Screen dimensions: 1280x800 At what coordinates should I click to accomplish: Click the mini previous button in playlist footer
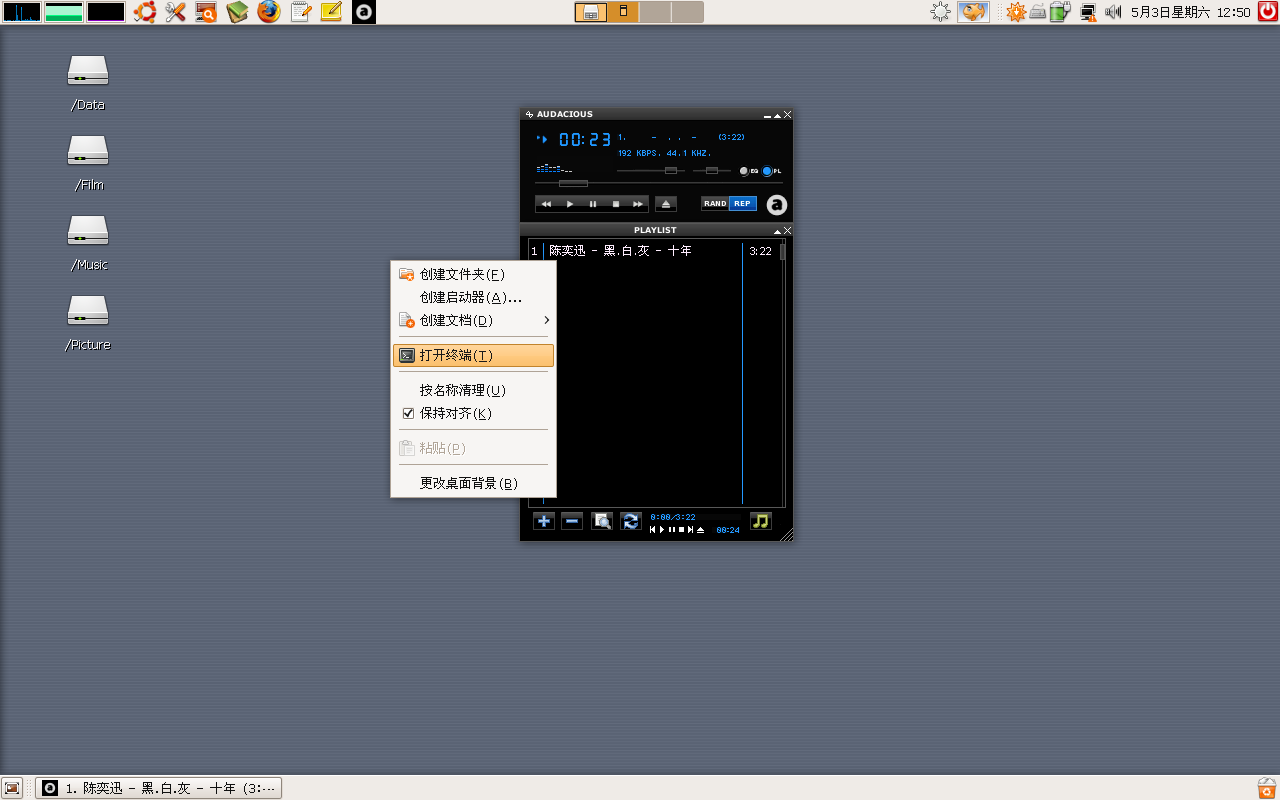pyautogui.click(x=653, y=530)
